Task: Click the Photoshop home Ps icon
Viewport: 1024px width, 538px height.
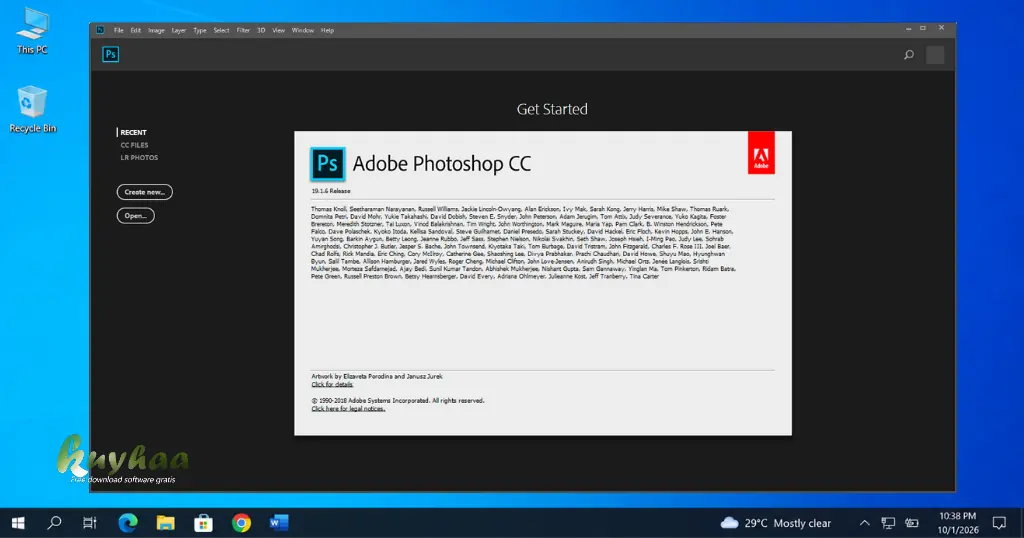Action: click(110, 54)
